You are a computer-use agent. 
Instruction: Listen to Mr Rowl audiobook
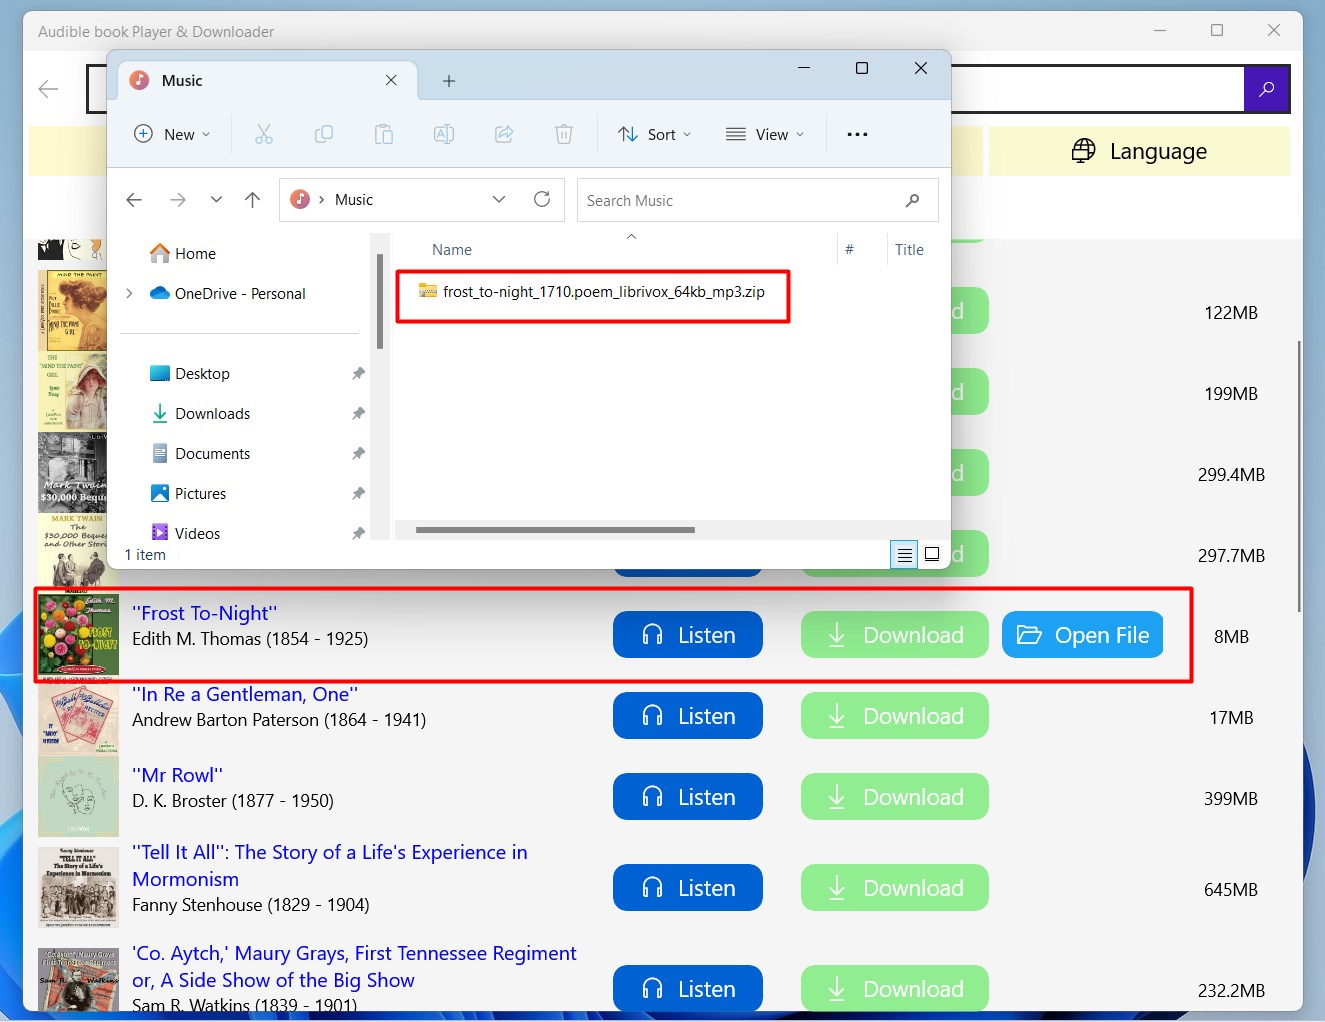[x=687, y=796]
